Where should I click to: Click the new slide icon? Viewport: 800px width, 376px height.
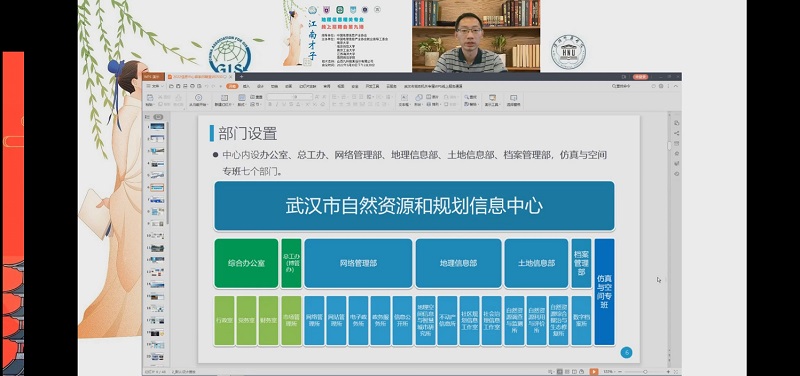(x=224, y=97)
